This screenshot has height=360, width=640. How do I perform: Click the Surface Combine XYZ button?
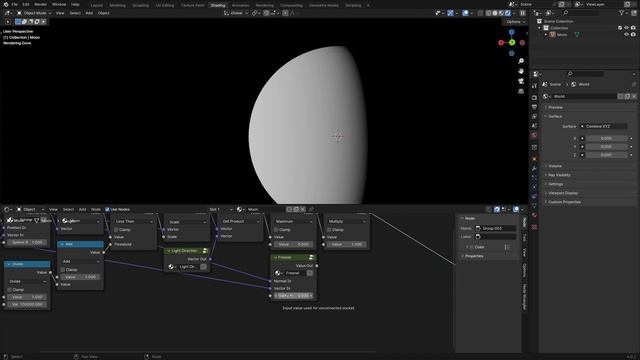pos(603,127)
